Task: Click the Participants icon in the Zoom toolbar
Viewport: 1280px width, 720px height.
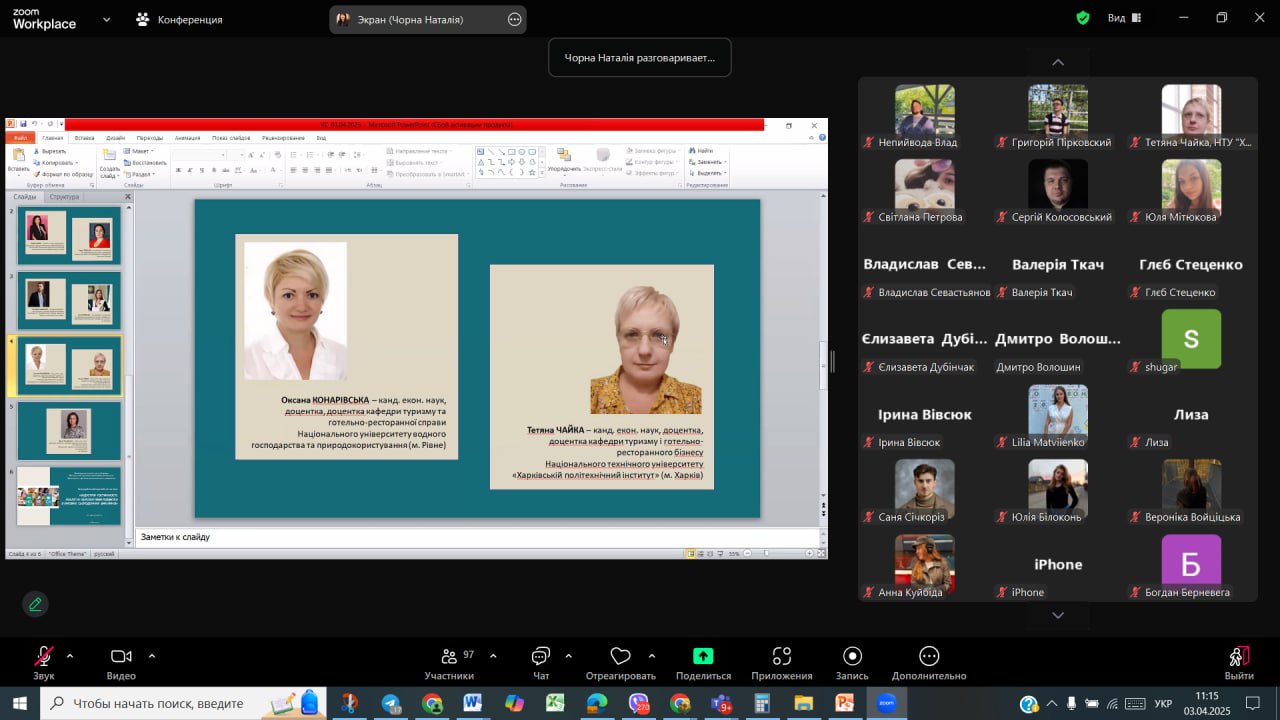Action: 449,656
